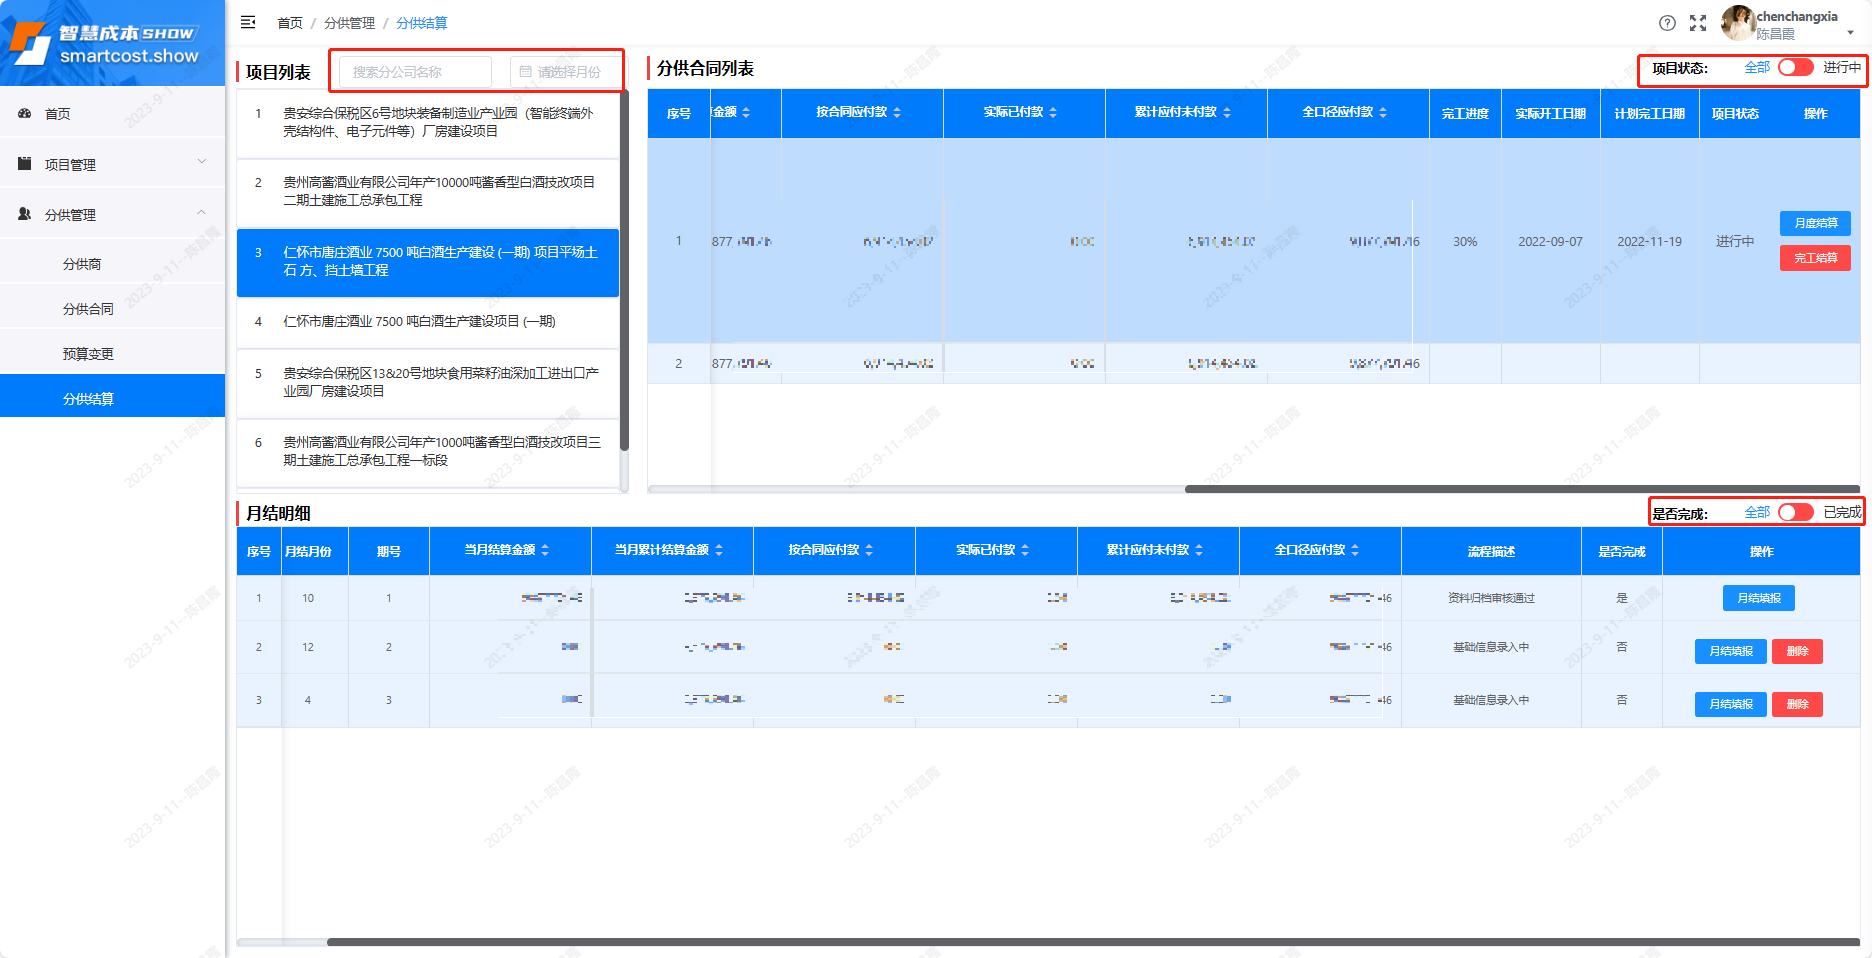Click the 搜索分公司名称 search field
The height and width of the screenshot is (958, 1872).
tap(415, 72)
